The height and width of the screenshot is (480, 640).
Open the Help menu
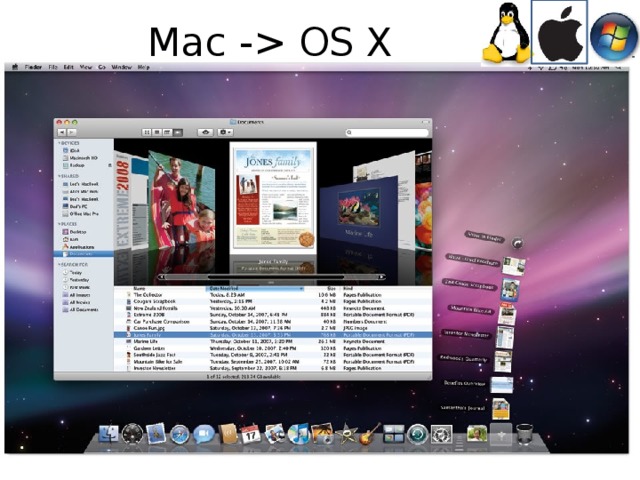click(144, 67)
